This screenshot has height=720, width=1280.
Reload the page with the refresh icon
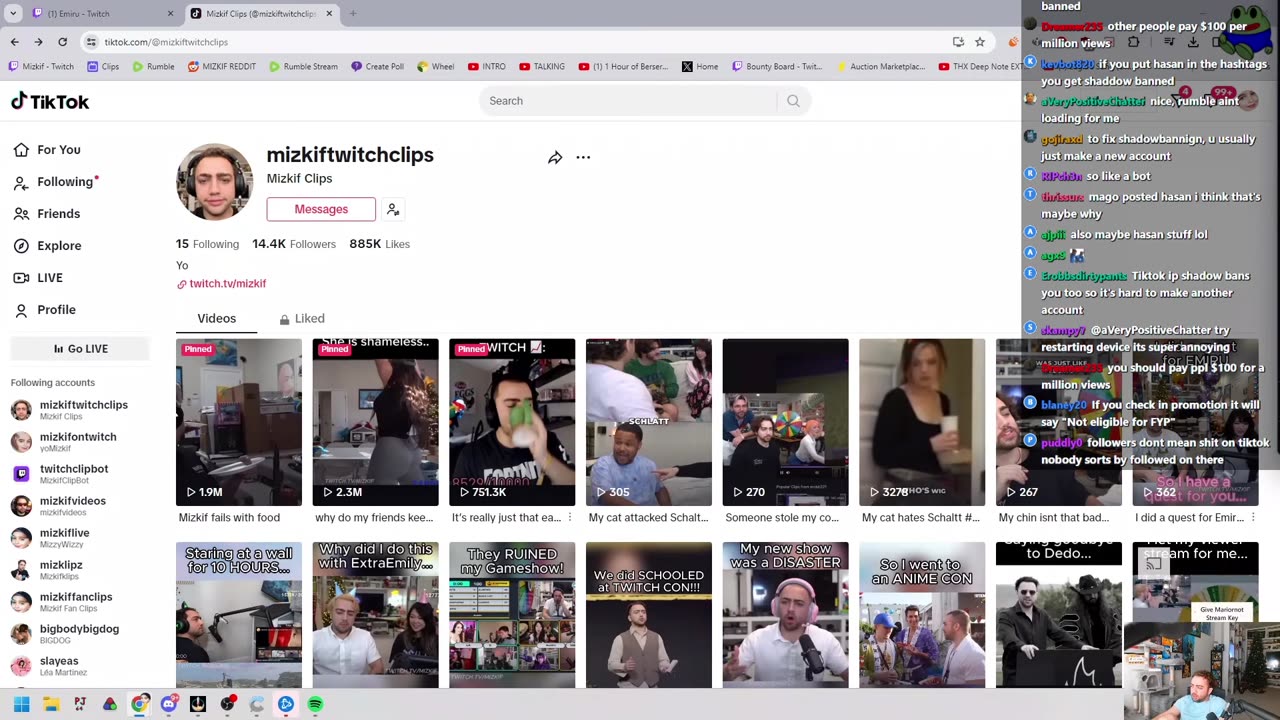[x=62, y=42]
